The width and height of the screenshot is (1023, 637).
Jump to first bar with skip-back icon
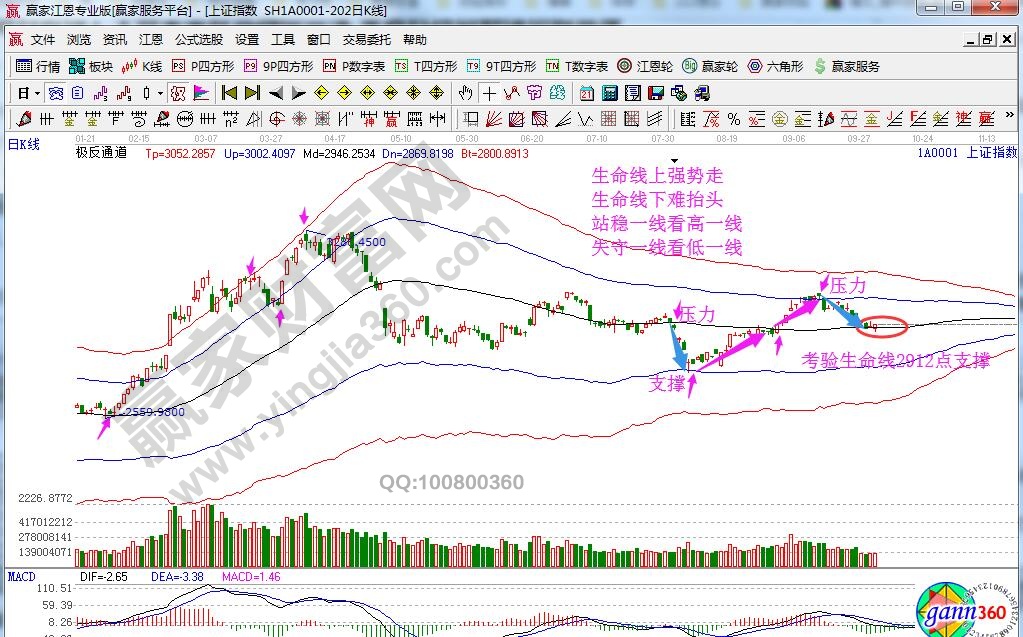229,93
